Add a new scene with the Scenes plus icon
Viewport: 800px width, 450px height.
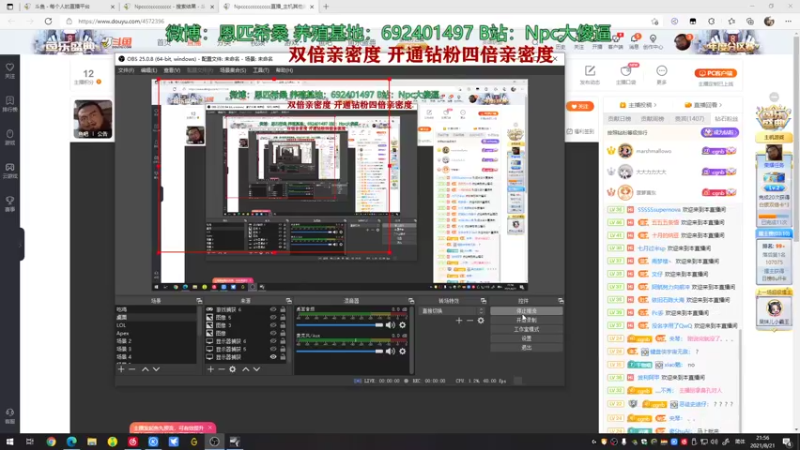(121, 369)
